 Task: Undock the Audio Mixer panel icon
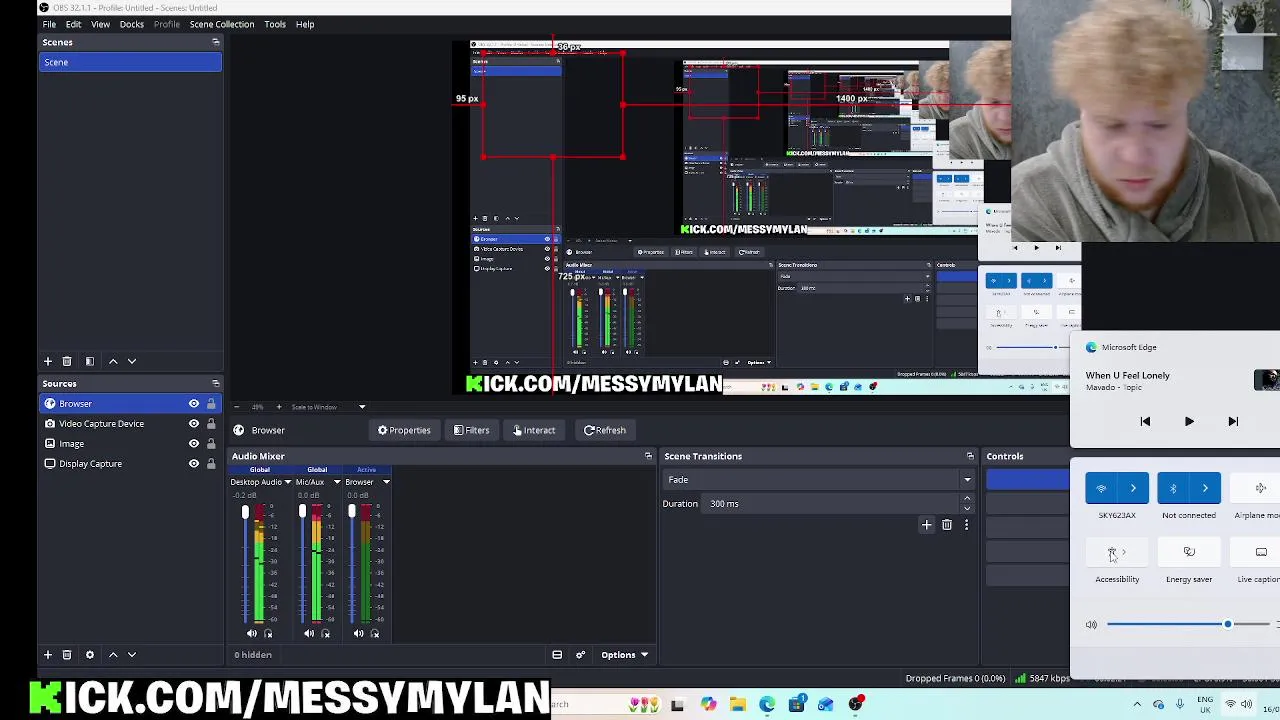tap(648, 456)
